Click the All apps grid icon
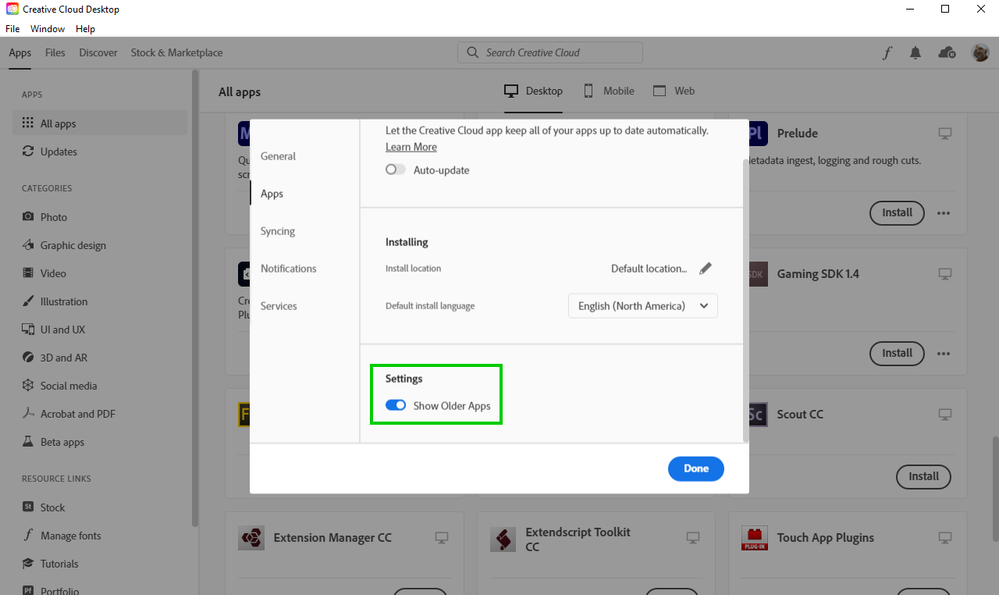999x595 pixels. click(27, 122)
